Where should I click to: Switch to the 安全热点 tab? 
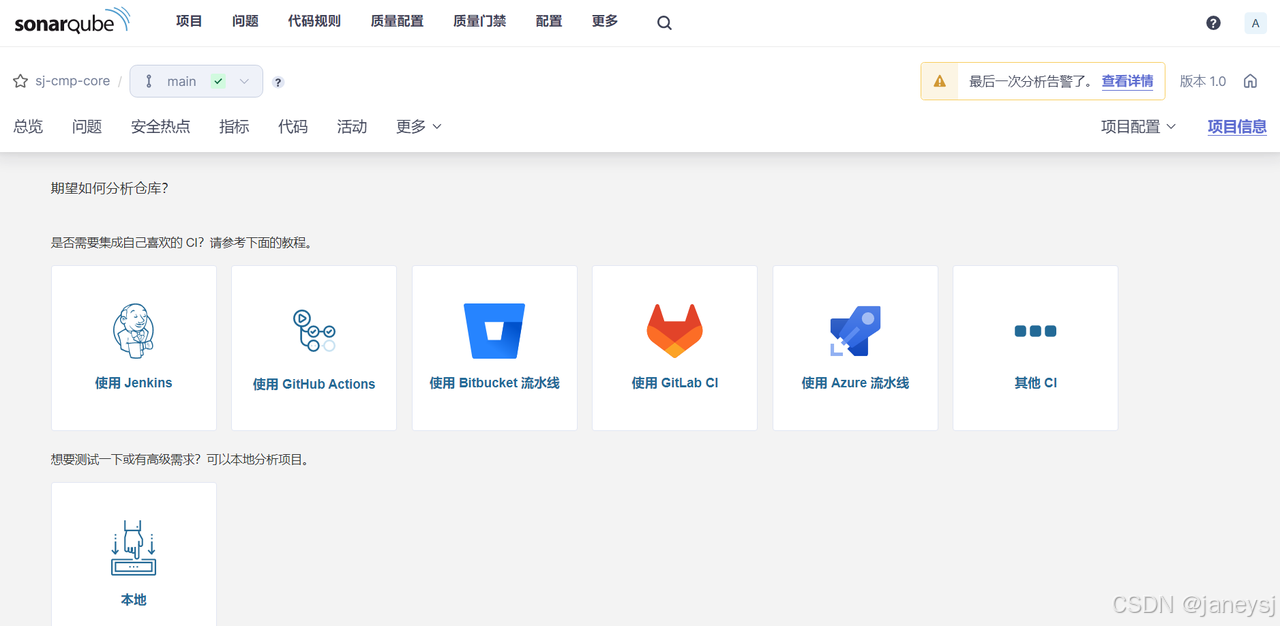coord(161,126)
